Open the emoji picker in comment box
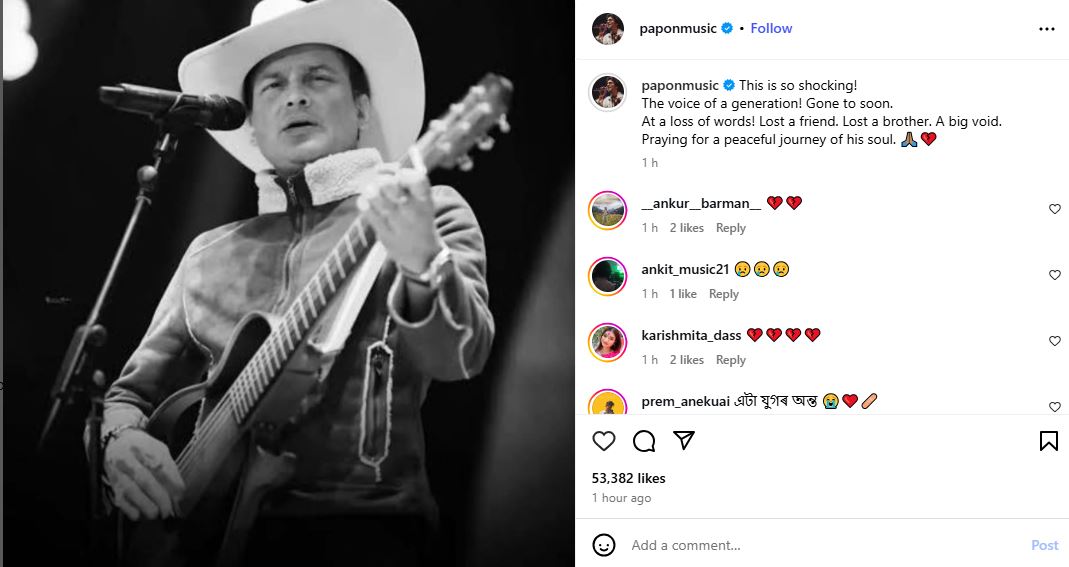The image size is (1069, 567). tap(604, 545)
